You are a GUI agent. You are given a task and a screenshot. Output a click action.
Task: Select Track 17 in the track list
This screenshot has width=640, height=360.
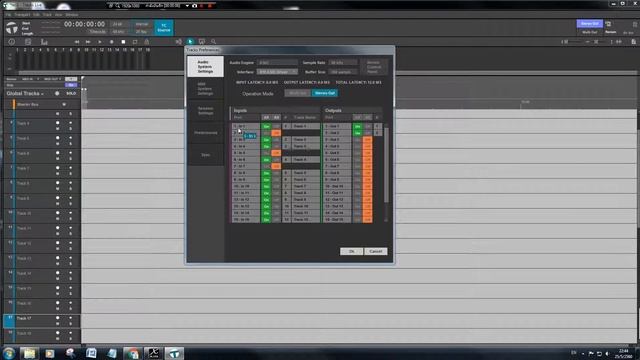pos(42,321)
